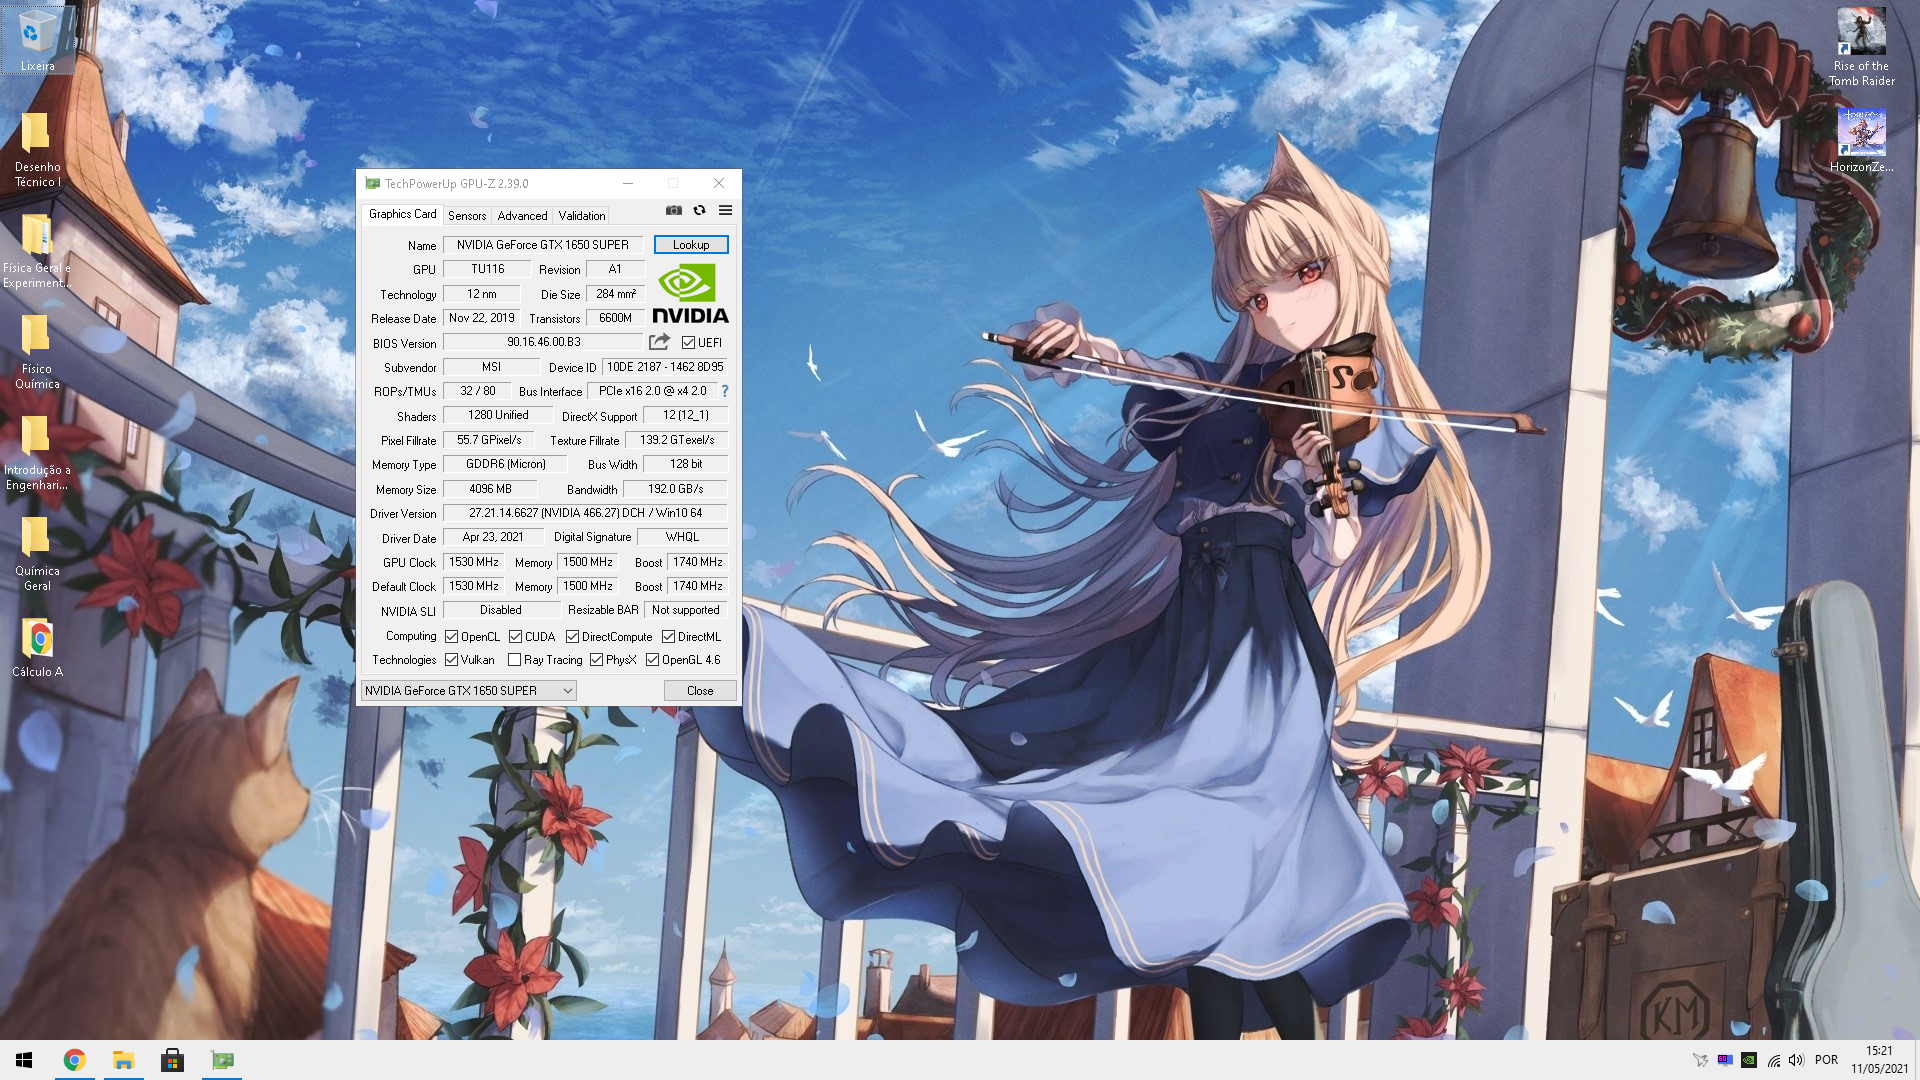Switch to the Sensors tab
The height and width of the screenshot is (1080, 1920).
coord(467,215)
